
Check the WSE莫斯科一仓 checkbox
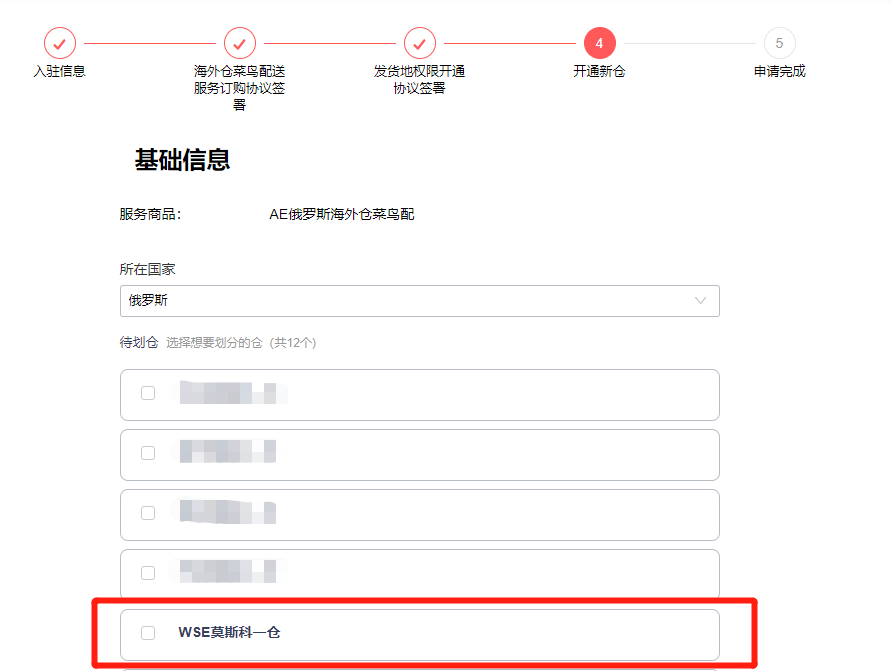148,633
